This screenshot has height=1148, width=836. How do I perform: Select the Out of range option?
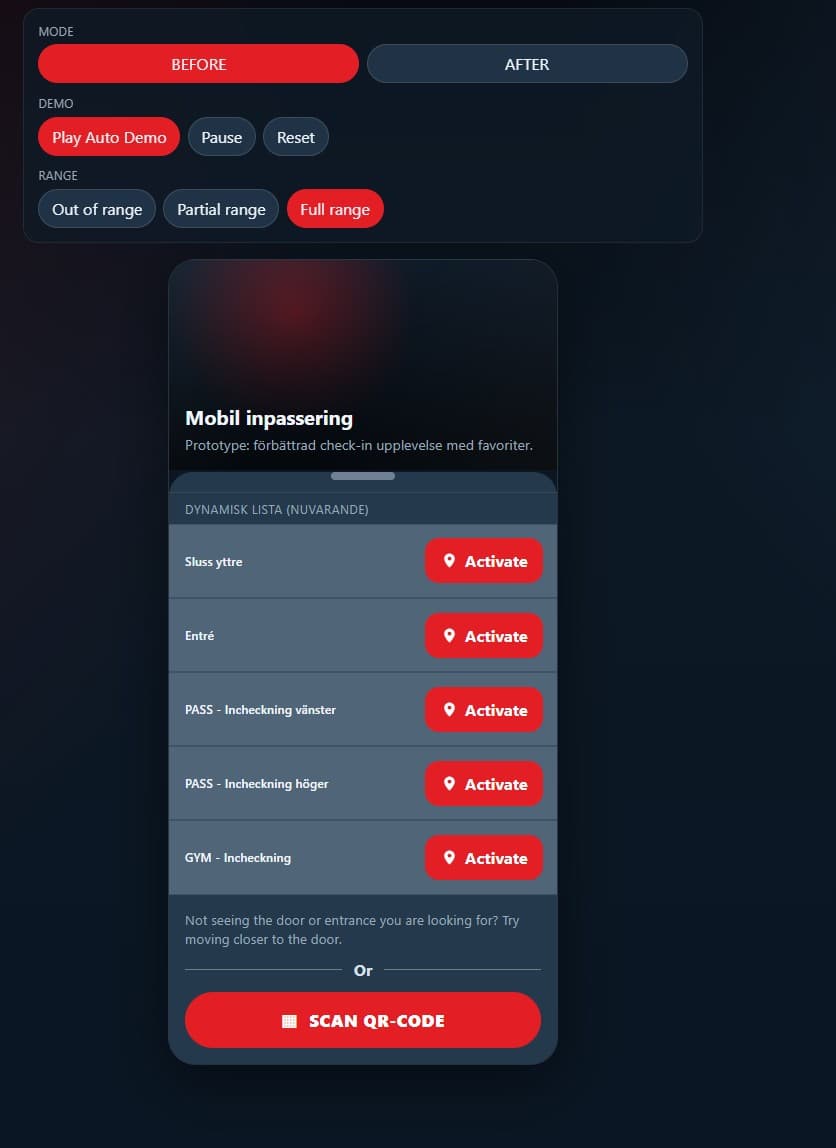click(97, 209)
